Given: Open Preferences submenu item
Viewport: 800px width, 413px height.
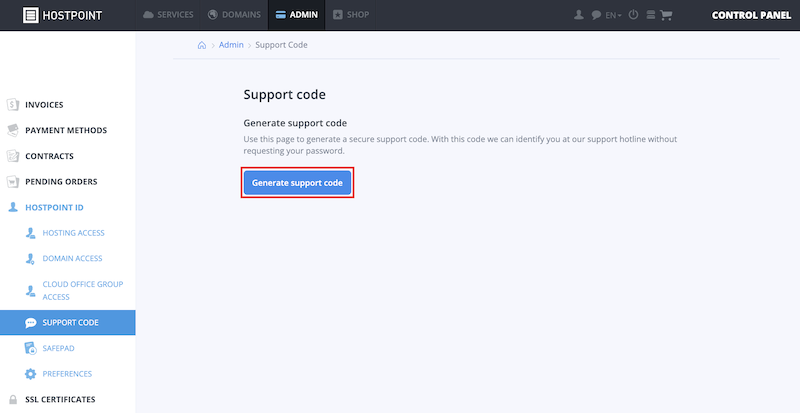Looking at the screenshot, I should pyautogui.click(x=67, y=374).
